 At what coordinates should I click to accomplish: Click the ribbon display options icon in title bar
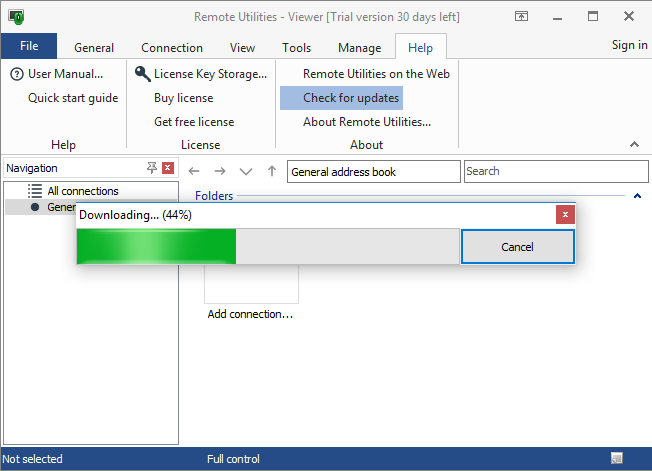tap(521, 17)
